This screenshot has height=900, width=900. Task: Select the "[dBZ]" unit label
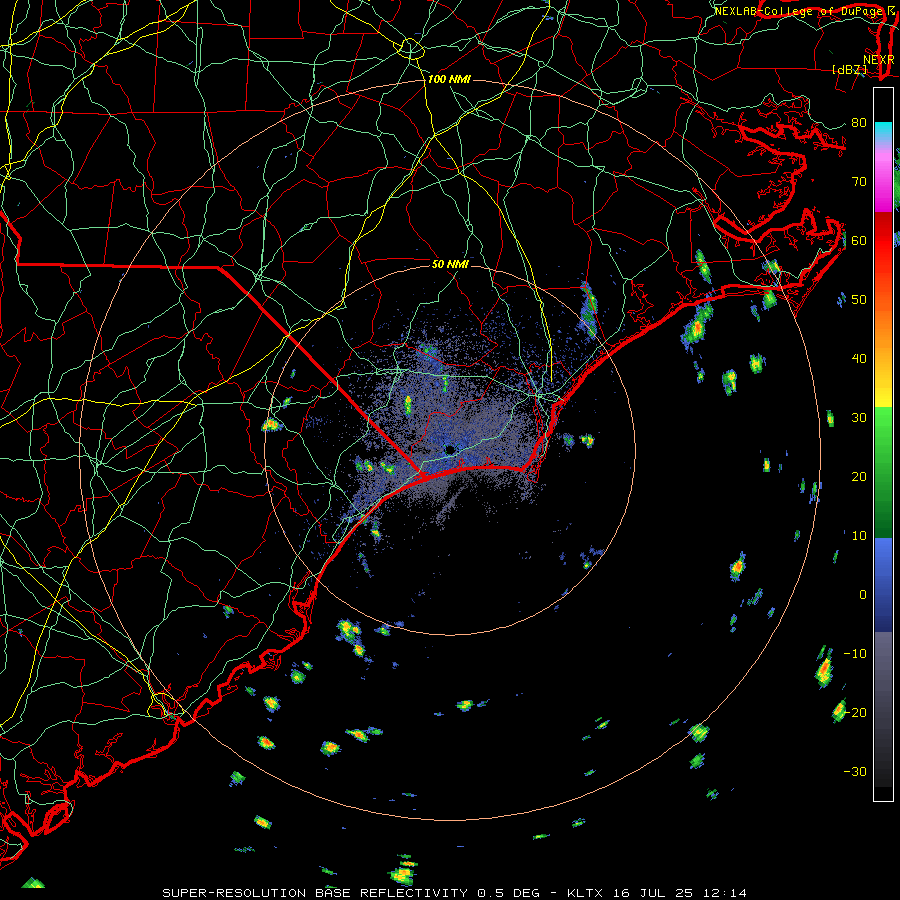pos(849,70)
